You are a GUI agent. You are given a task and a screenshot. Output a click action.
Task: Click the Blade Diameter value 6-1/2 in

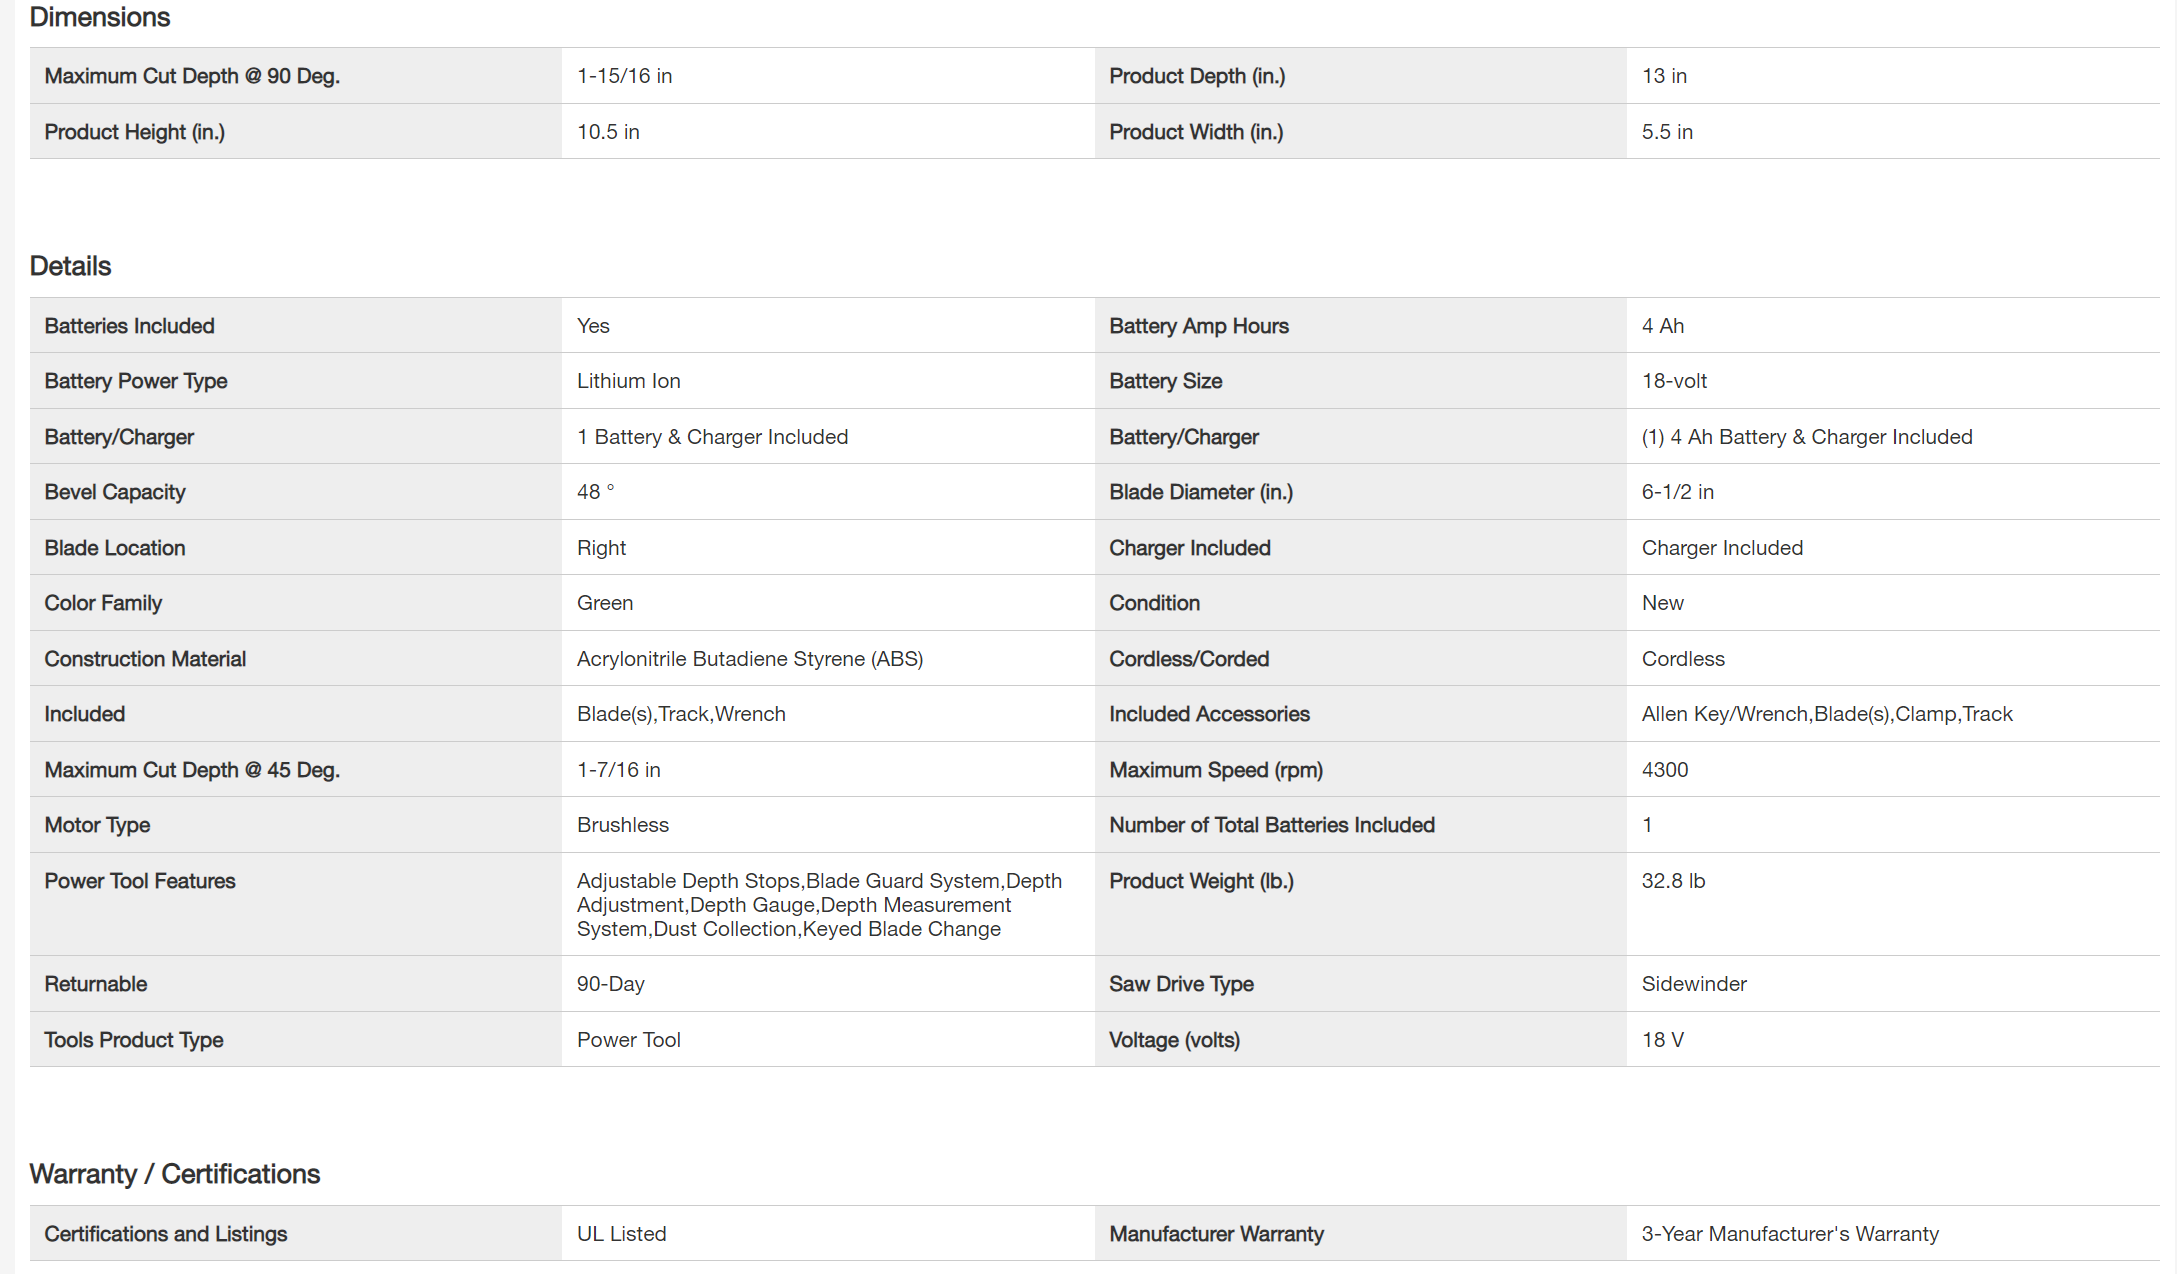[x=1677, y=492]
